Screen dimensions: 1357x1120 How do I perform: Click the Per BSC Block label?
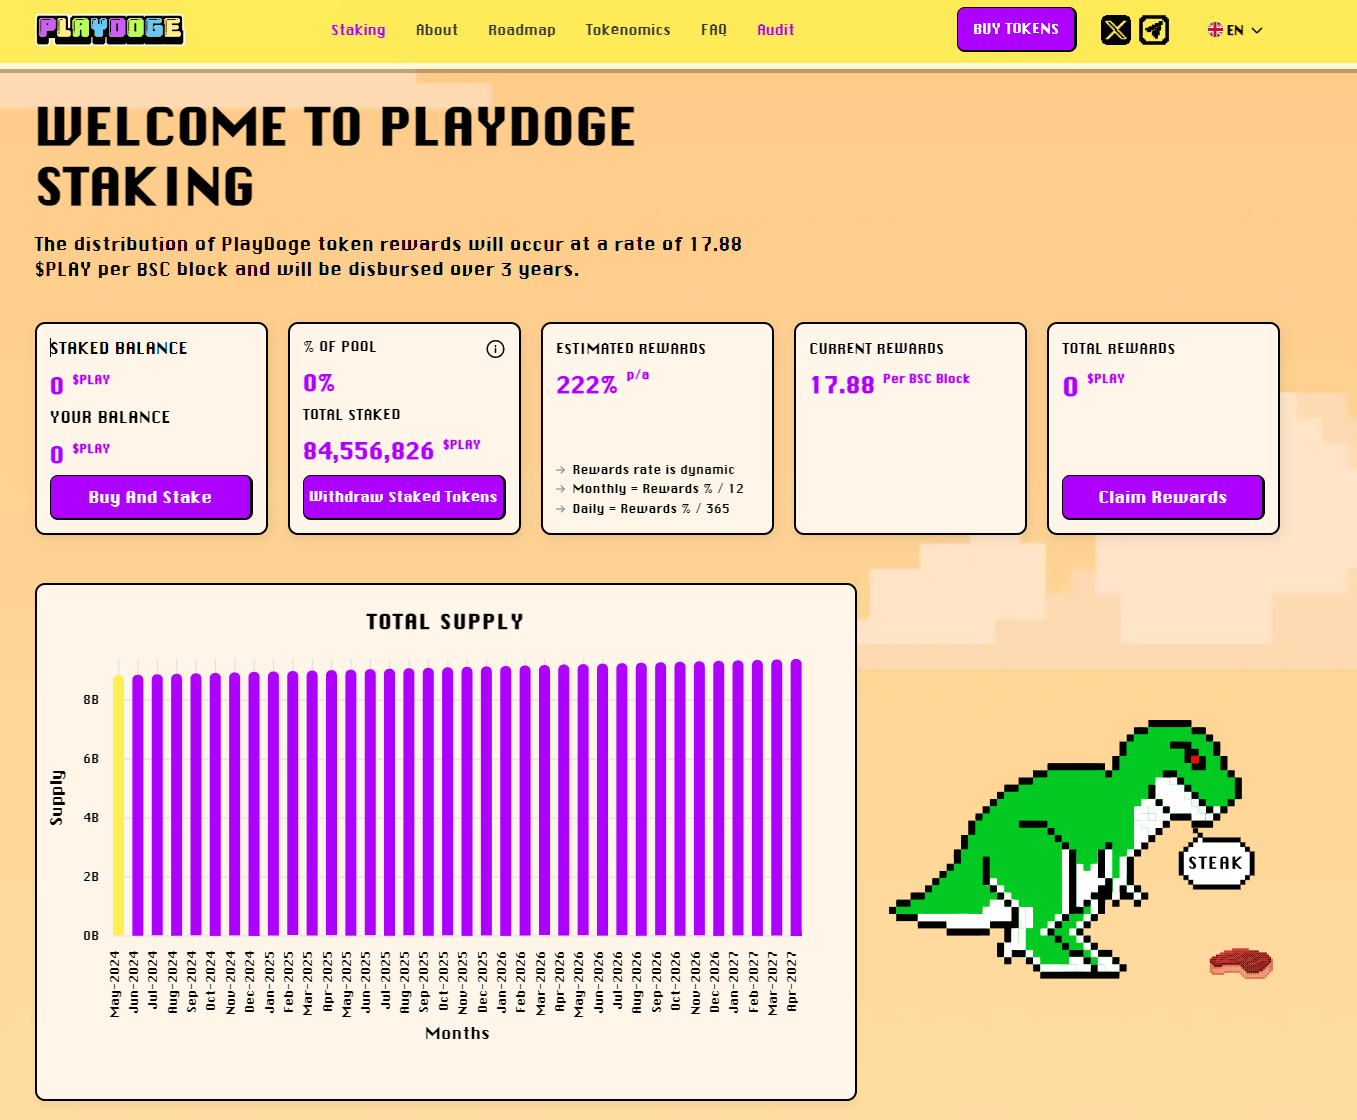click(926, 379)
